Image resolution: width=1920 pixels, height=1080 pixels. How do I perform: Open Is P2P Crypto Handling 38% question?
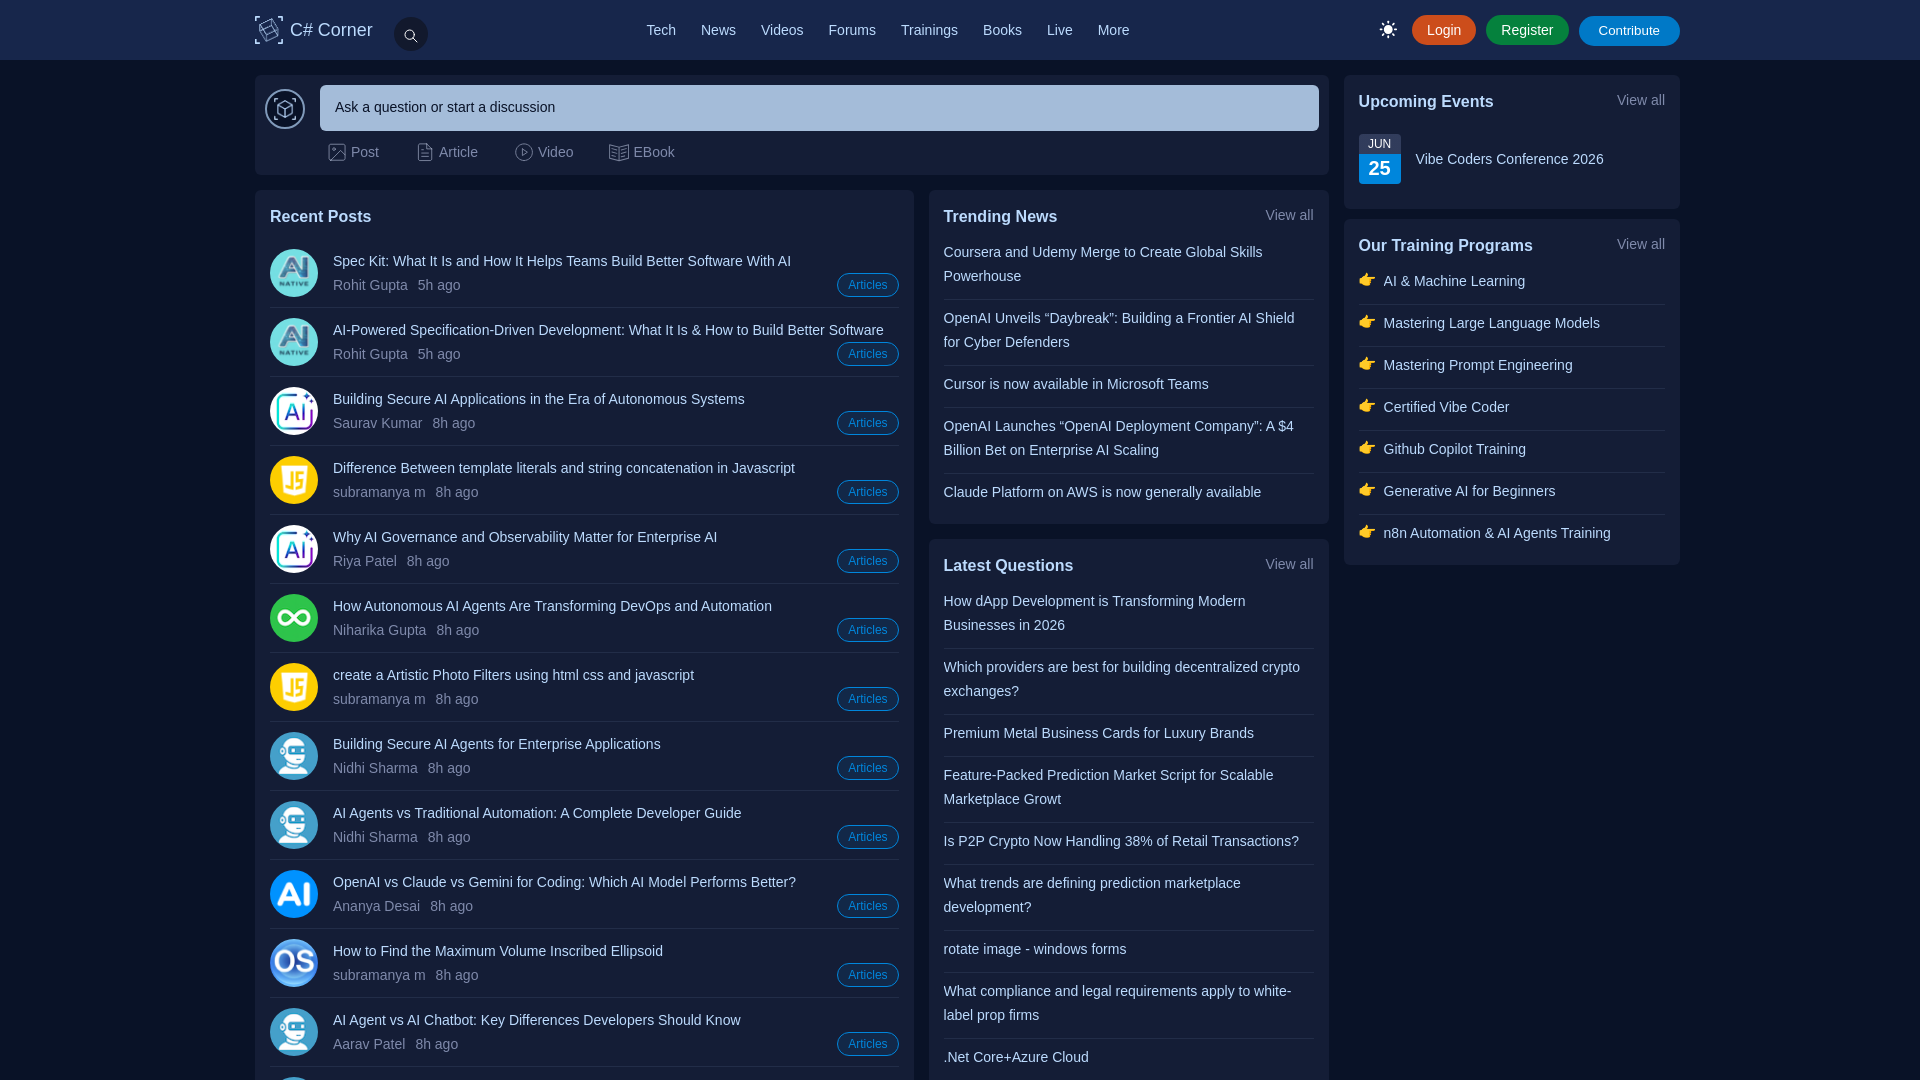click(x=1121, y=841)
